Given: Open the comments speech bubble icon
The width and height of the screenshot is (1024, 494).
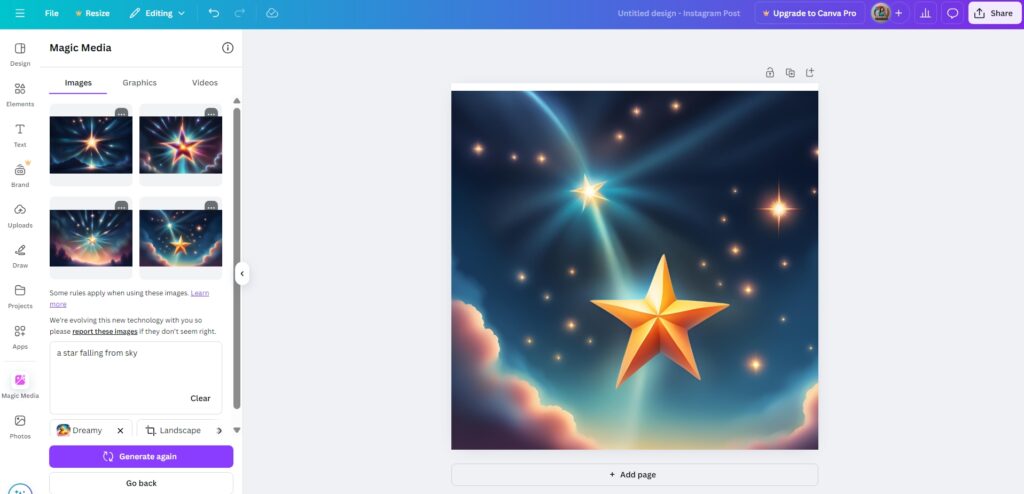Looking at the screenshot, I should pos(952,13).
